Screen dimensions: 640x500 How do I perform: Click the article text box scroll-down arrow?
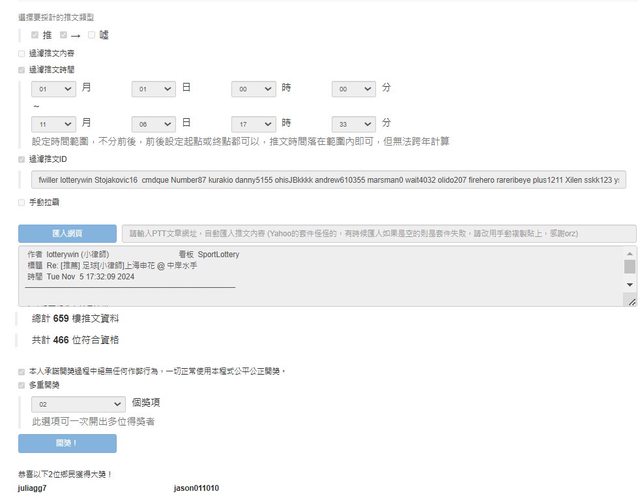tap(630, 285)
